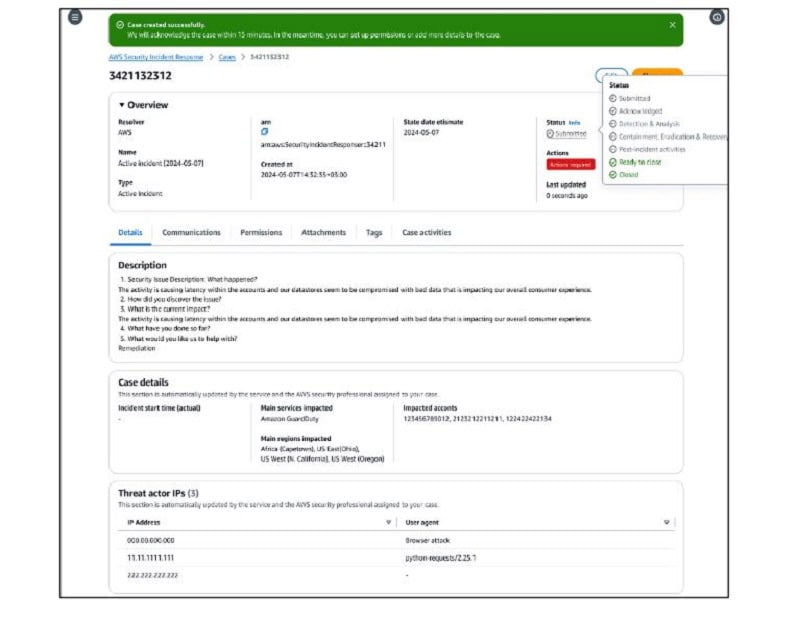Dismiss the green success banner
The width and height of the screenshot is (800, 620).
pyautogui.click(x=672, y=25)
